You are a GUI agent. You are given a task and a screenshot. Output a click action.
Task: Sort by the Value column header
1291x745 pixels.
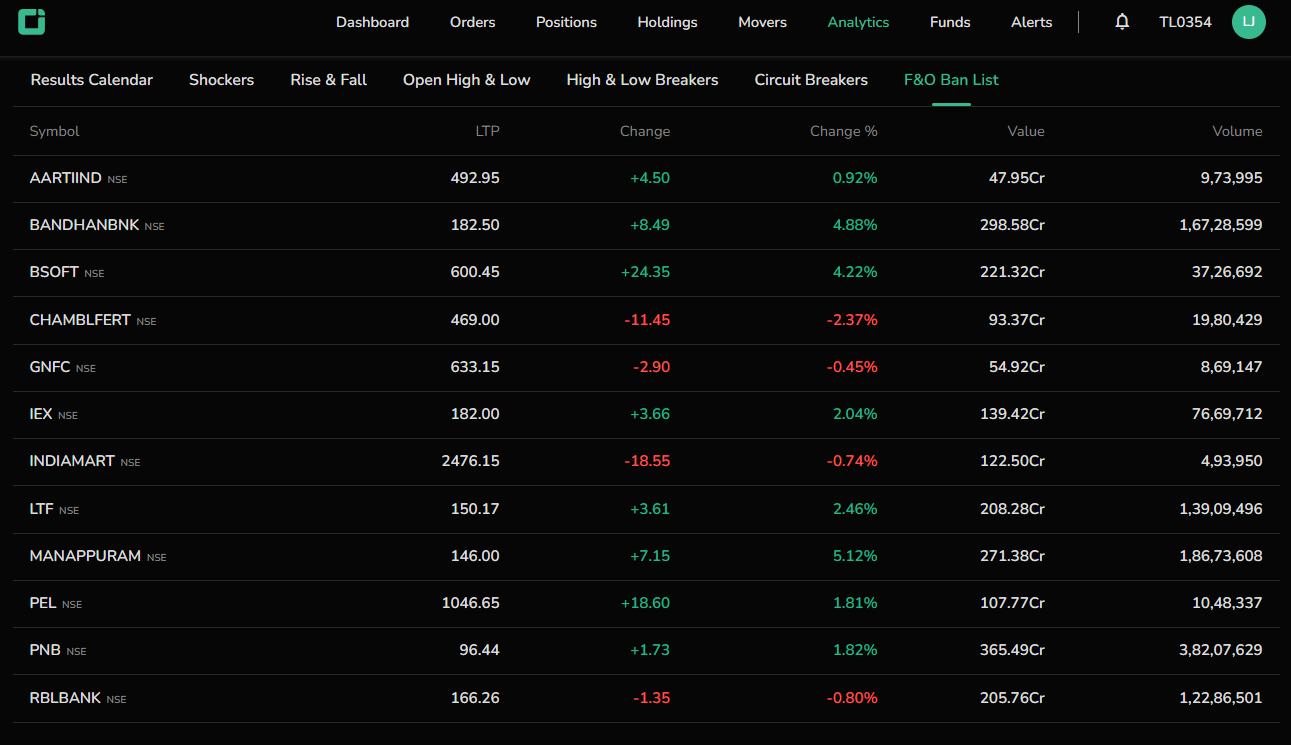[1026, 131]
